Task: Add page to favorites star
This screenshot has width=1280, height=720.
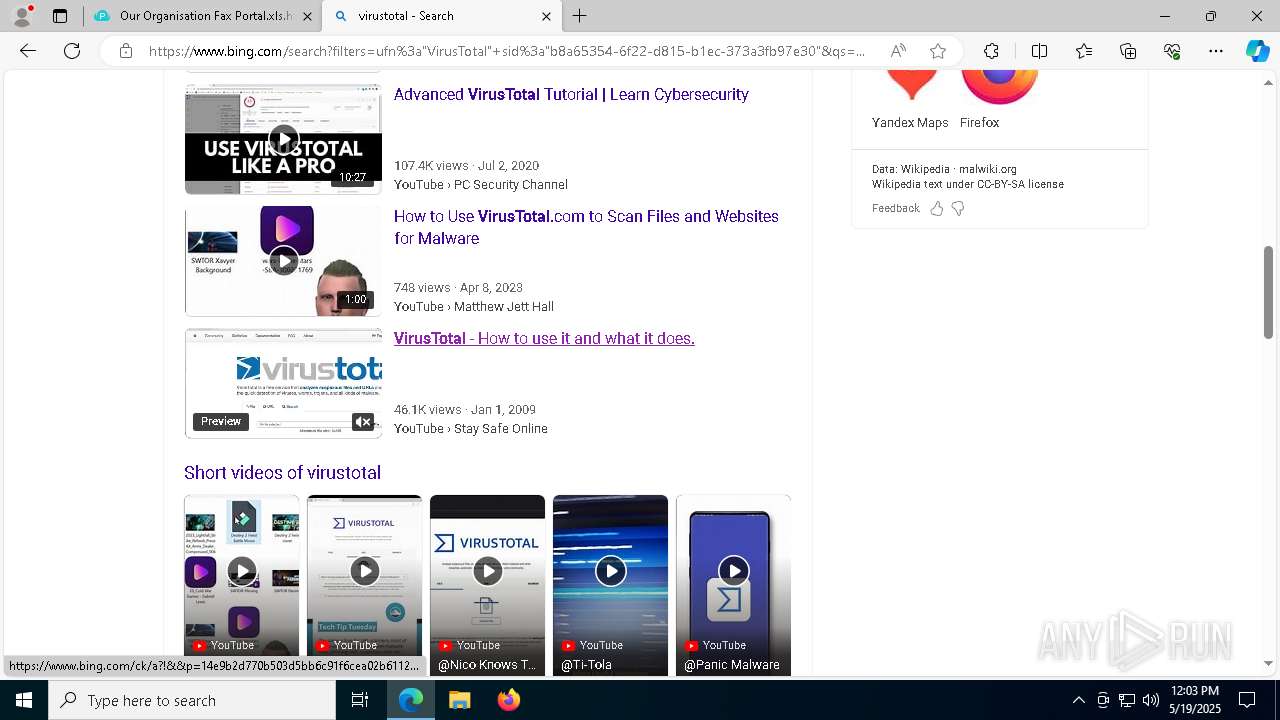Action: click(x=938, y=51)
